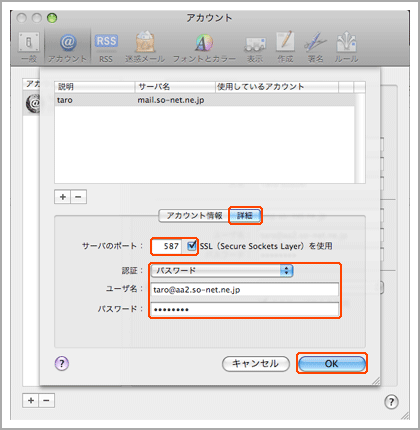Open the 作成 composing preferences

pos(285,47)
